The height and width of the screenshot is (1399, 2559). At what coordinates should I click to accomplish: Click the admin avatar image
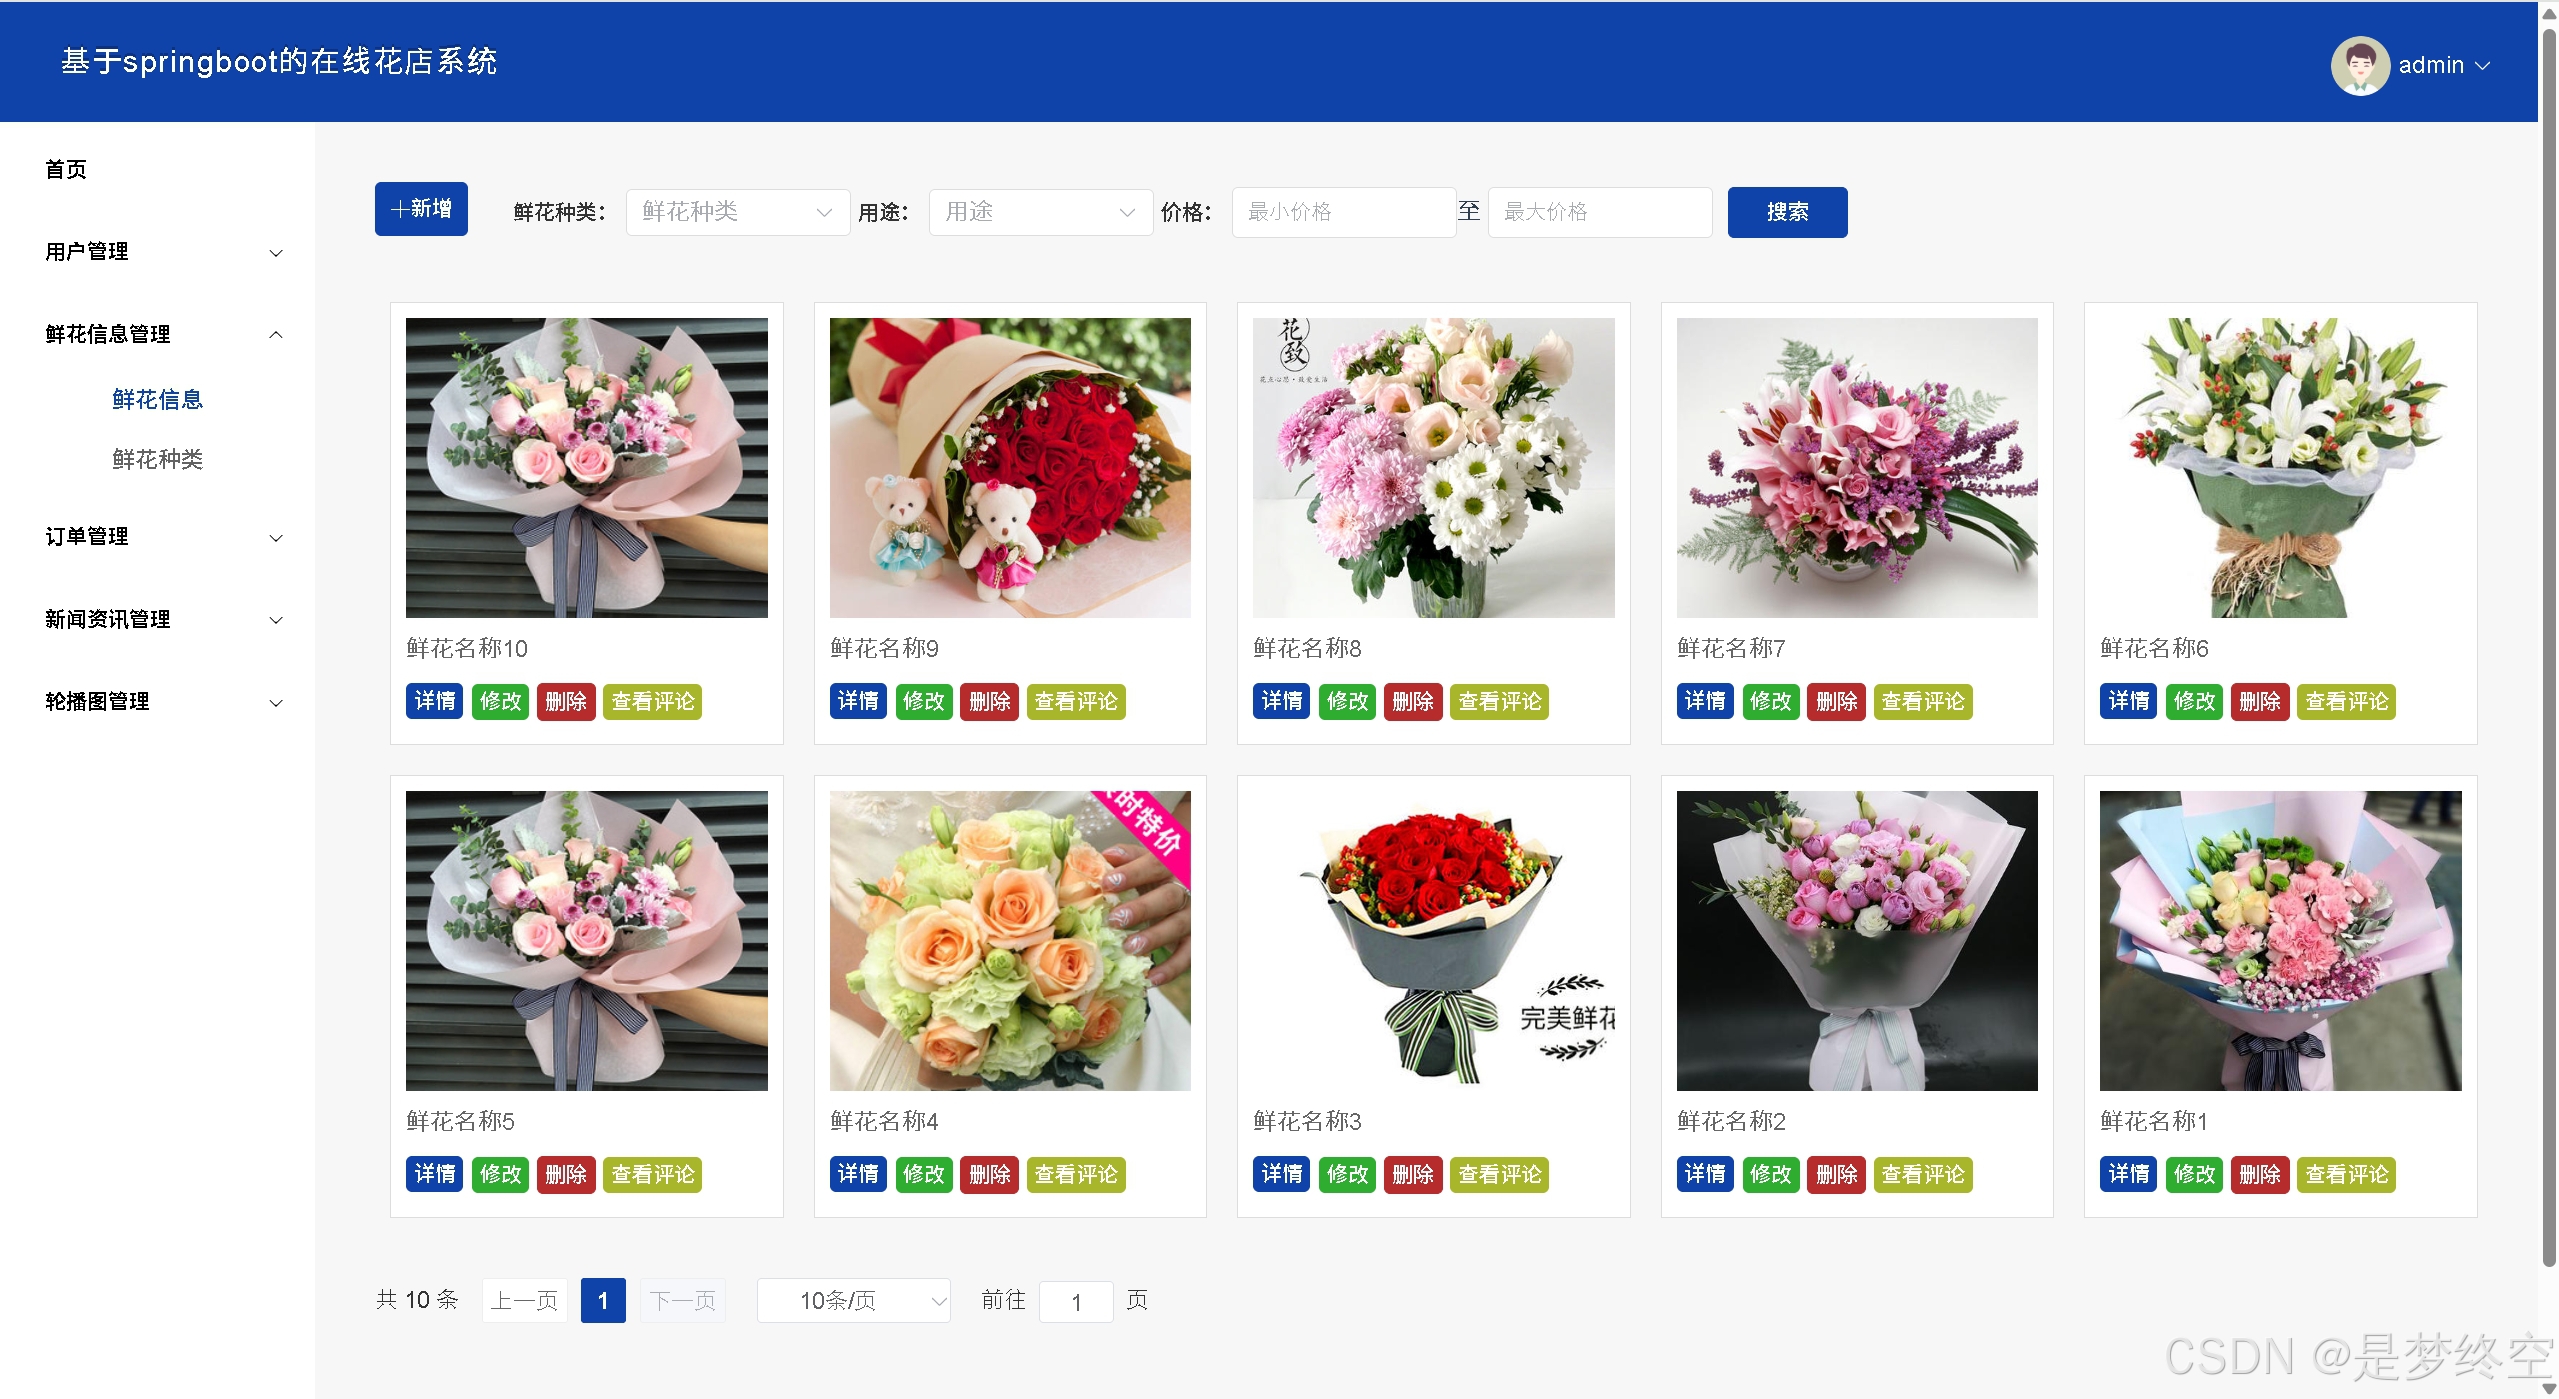tap(2359, 65)
